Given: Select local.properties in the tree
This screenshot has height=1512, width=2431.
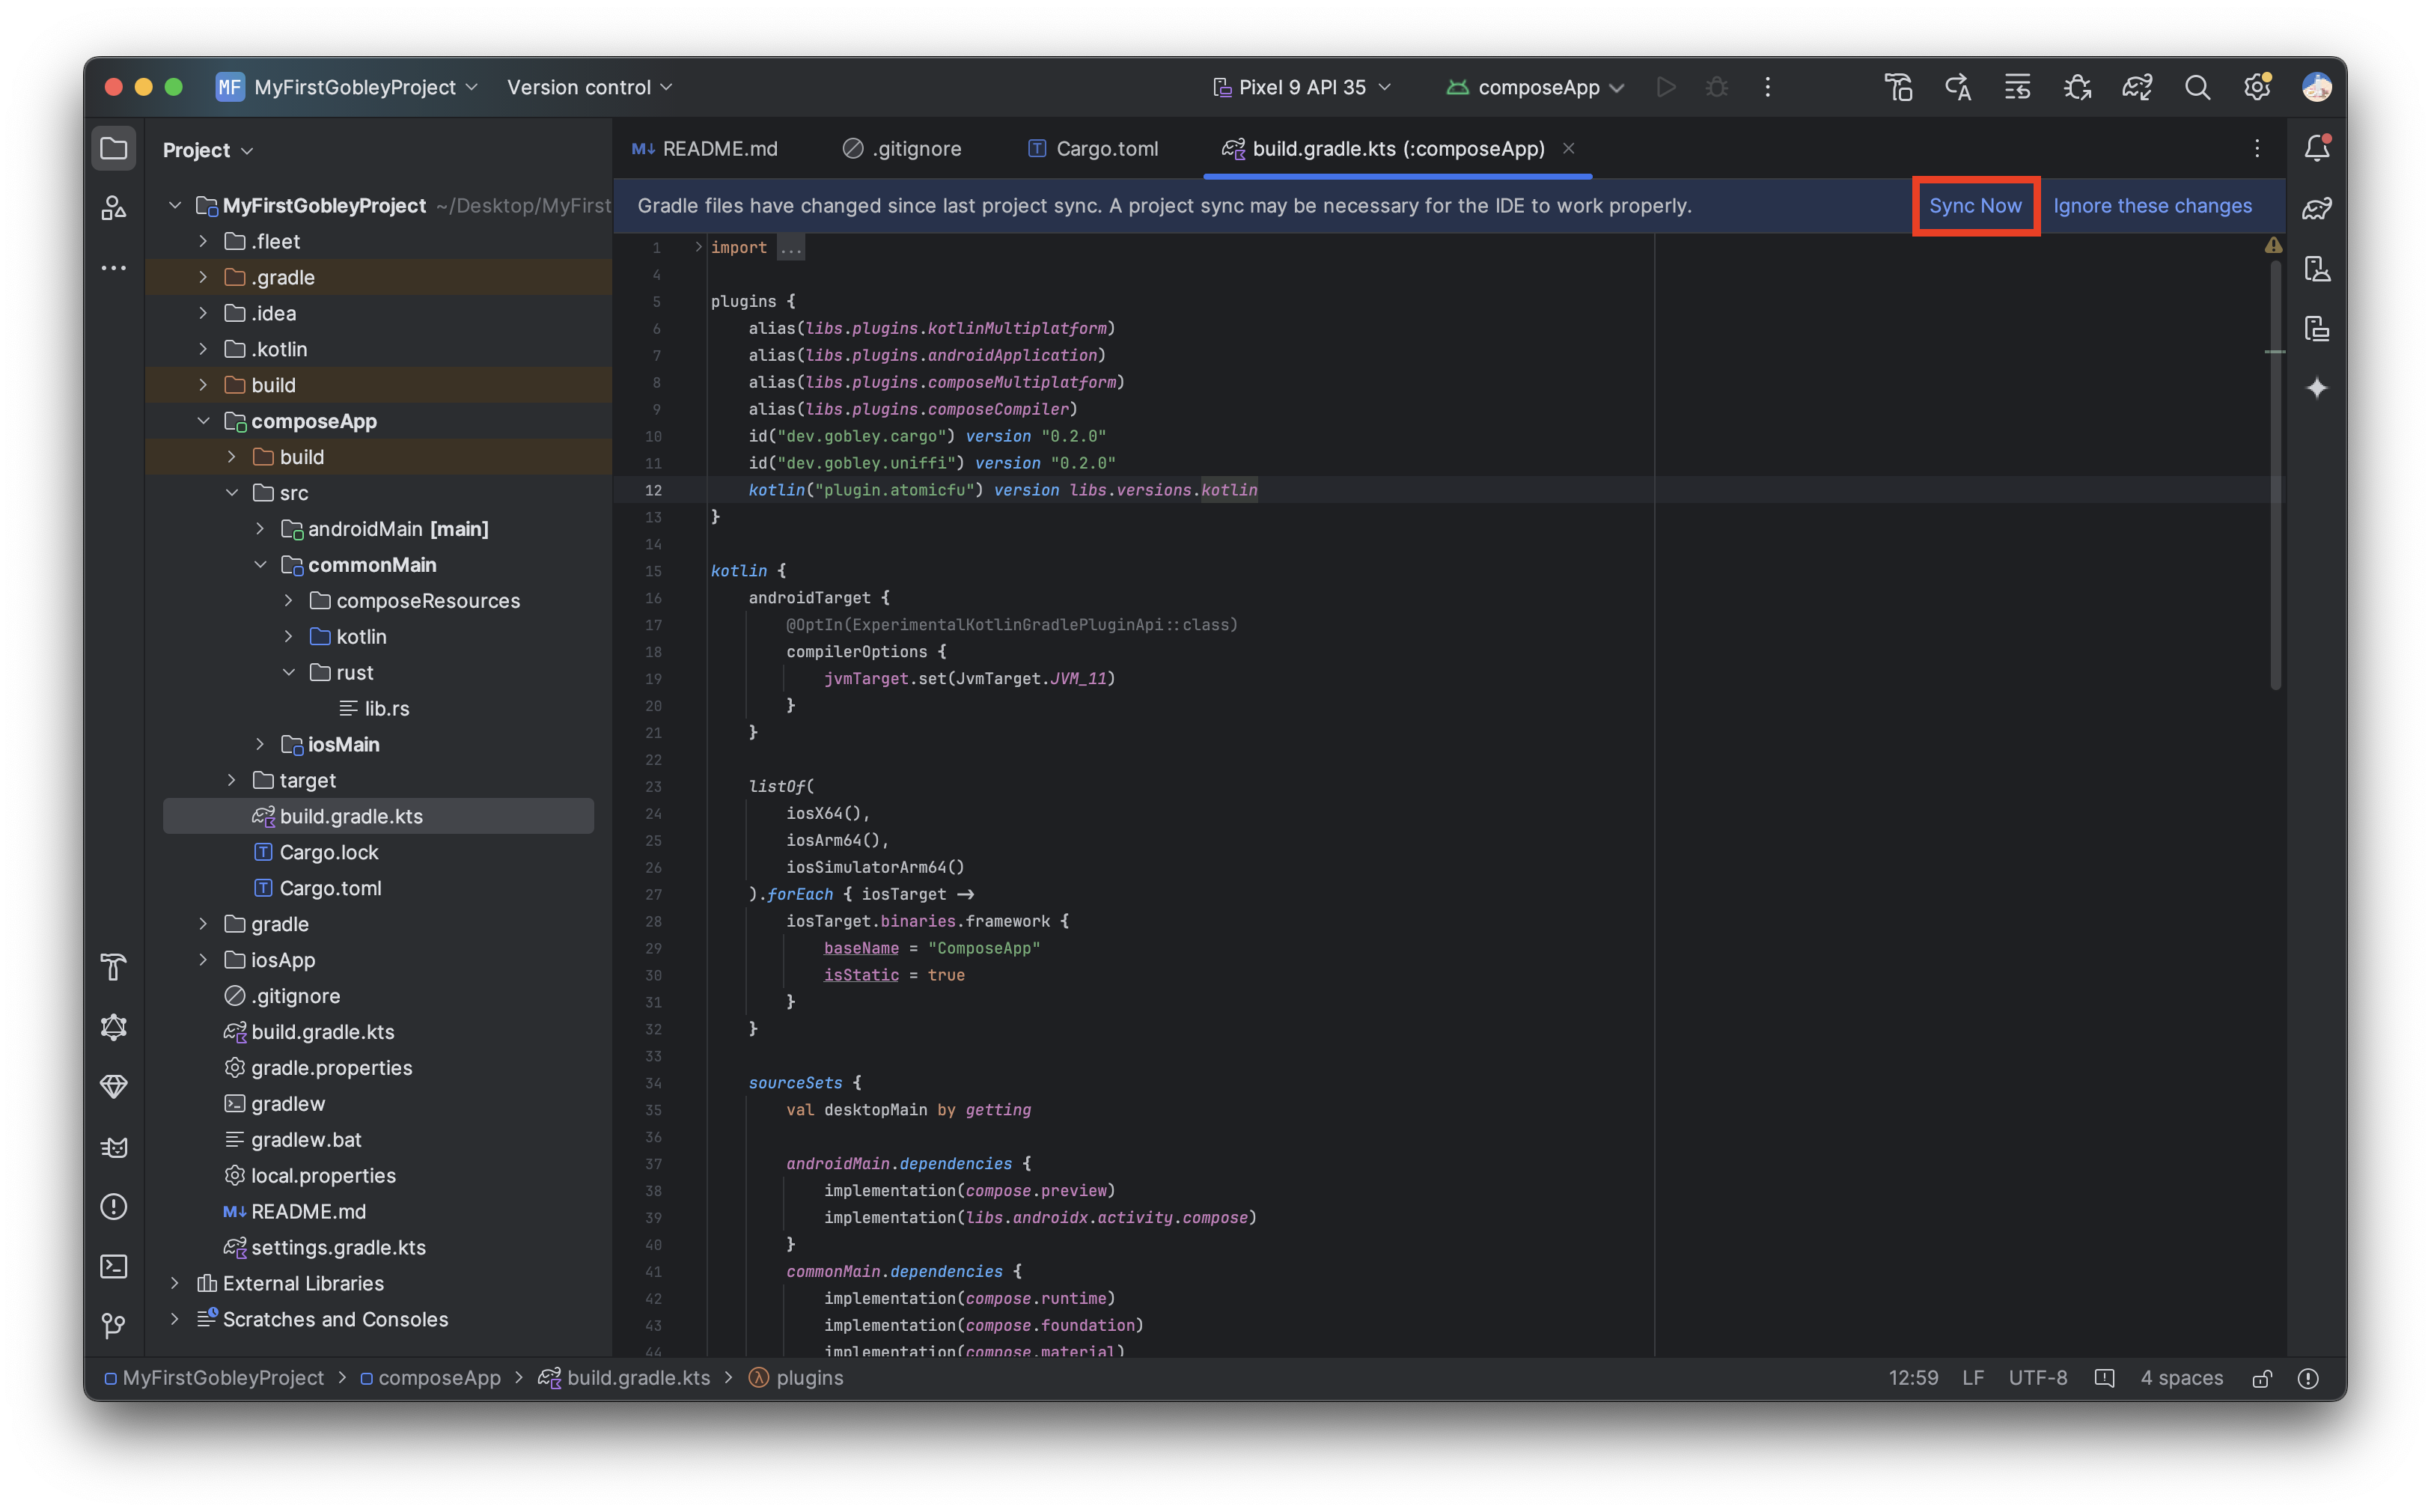Looking at the screenshot, I should [x=323, y=1175].
